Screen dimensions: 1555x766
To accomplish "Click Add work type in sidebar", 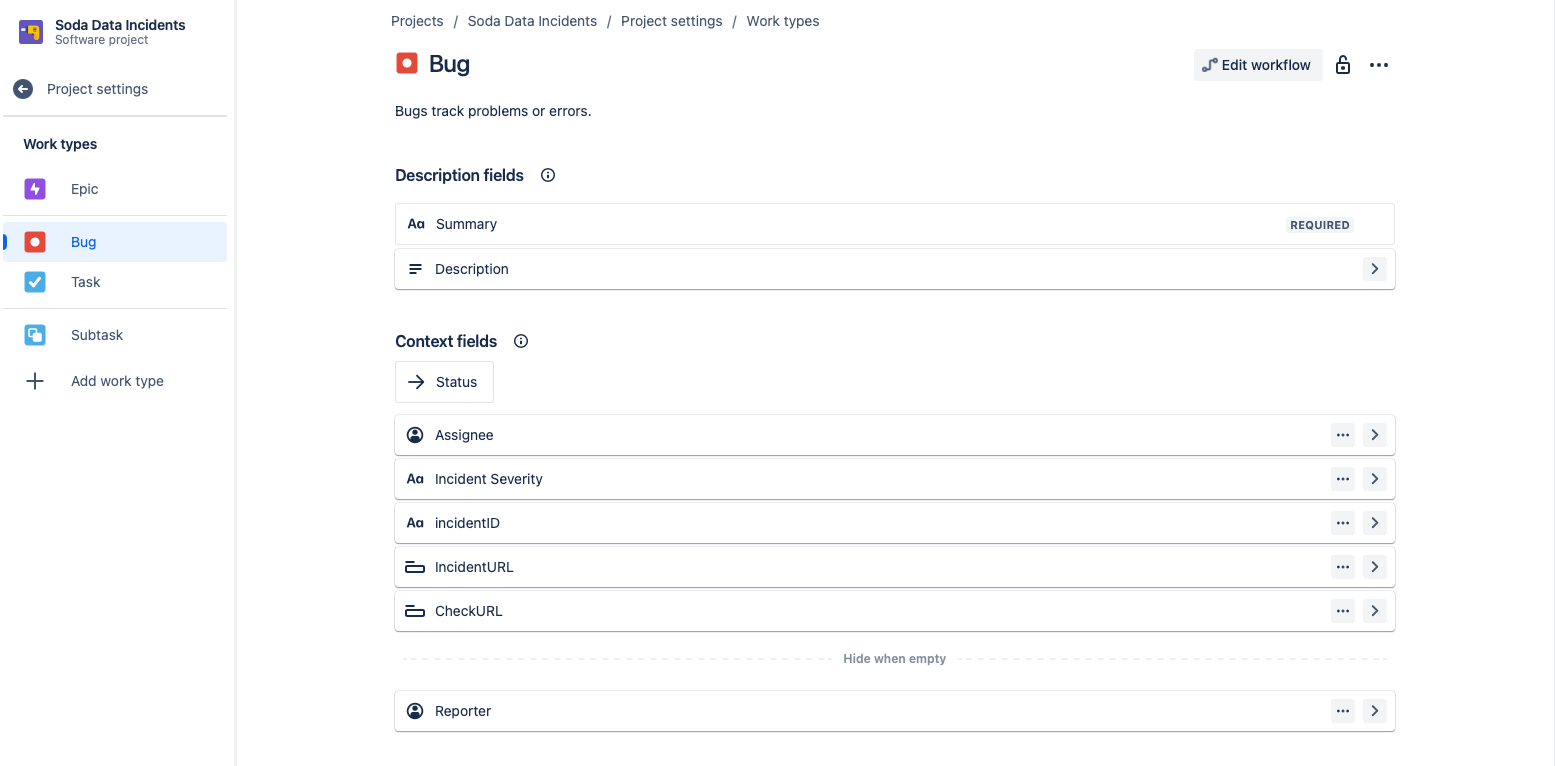I will pos(116,381).
